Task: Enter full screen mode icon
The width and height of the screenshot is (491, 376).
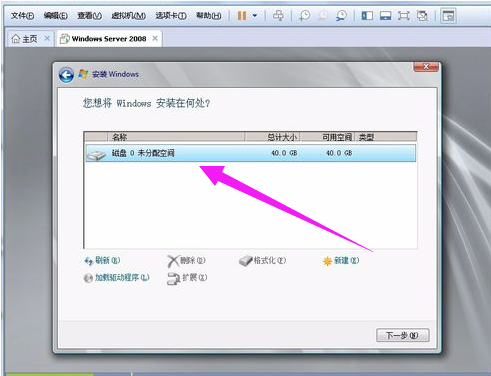Action: coord(404,16)
